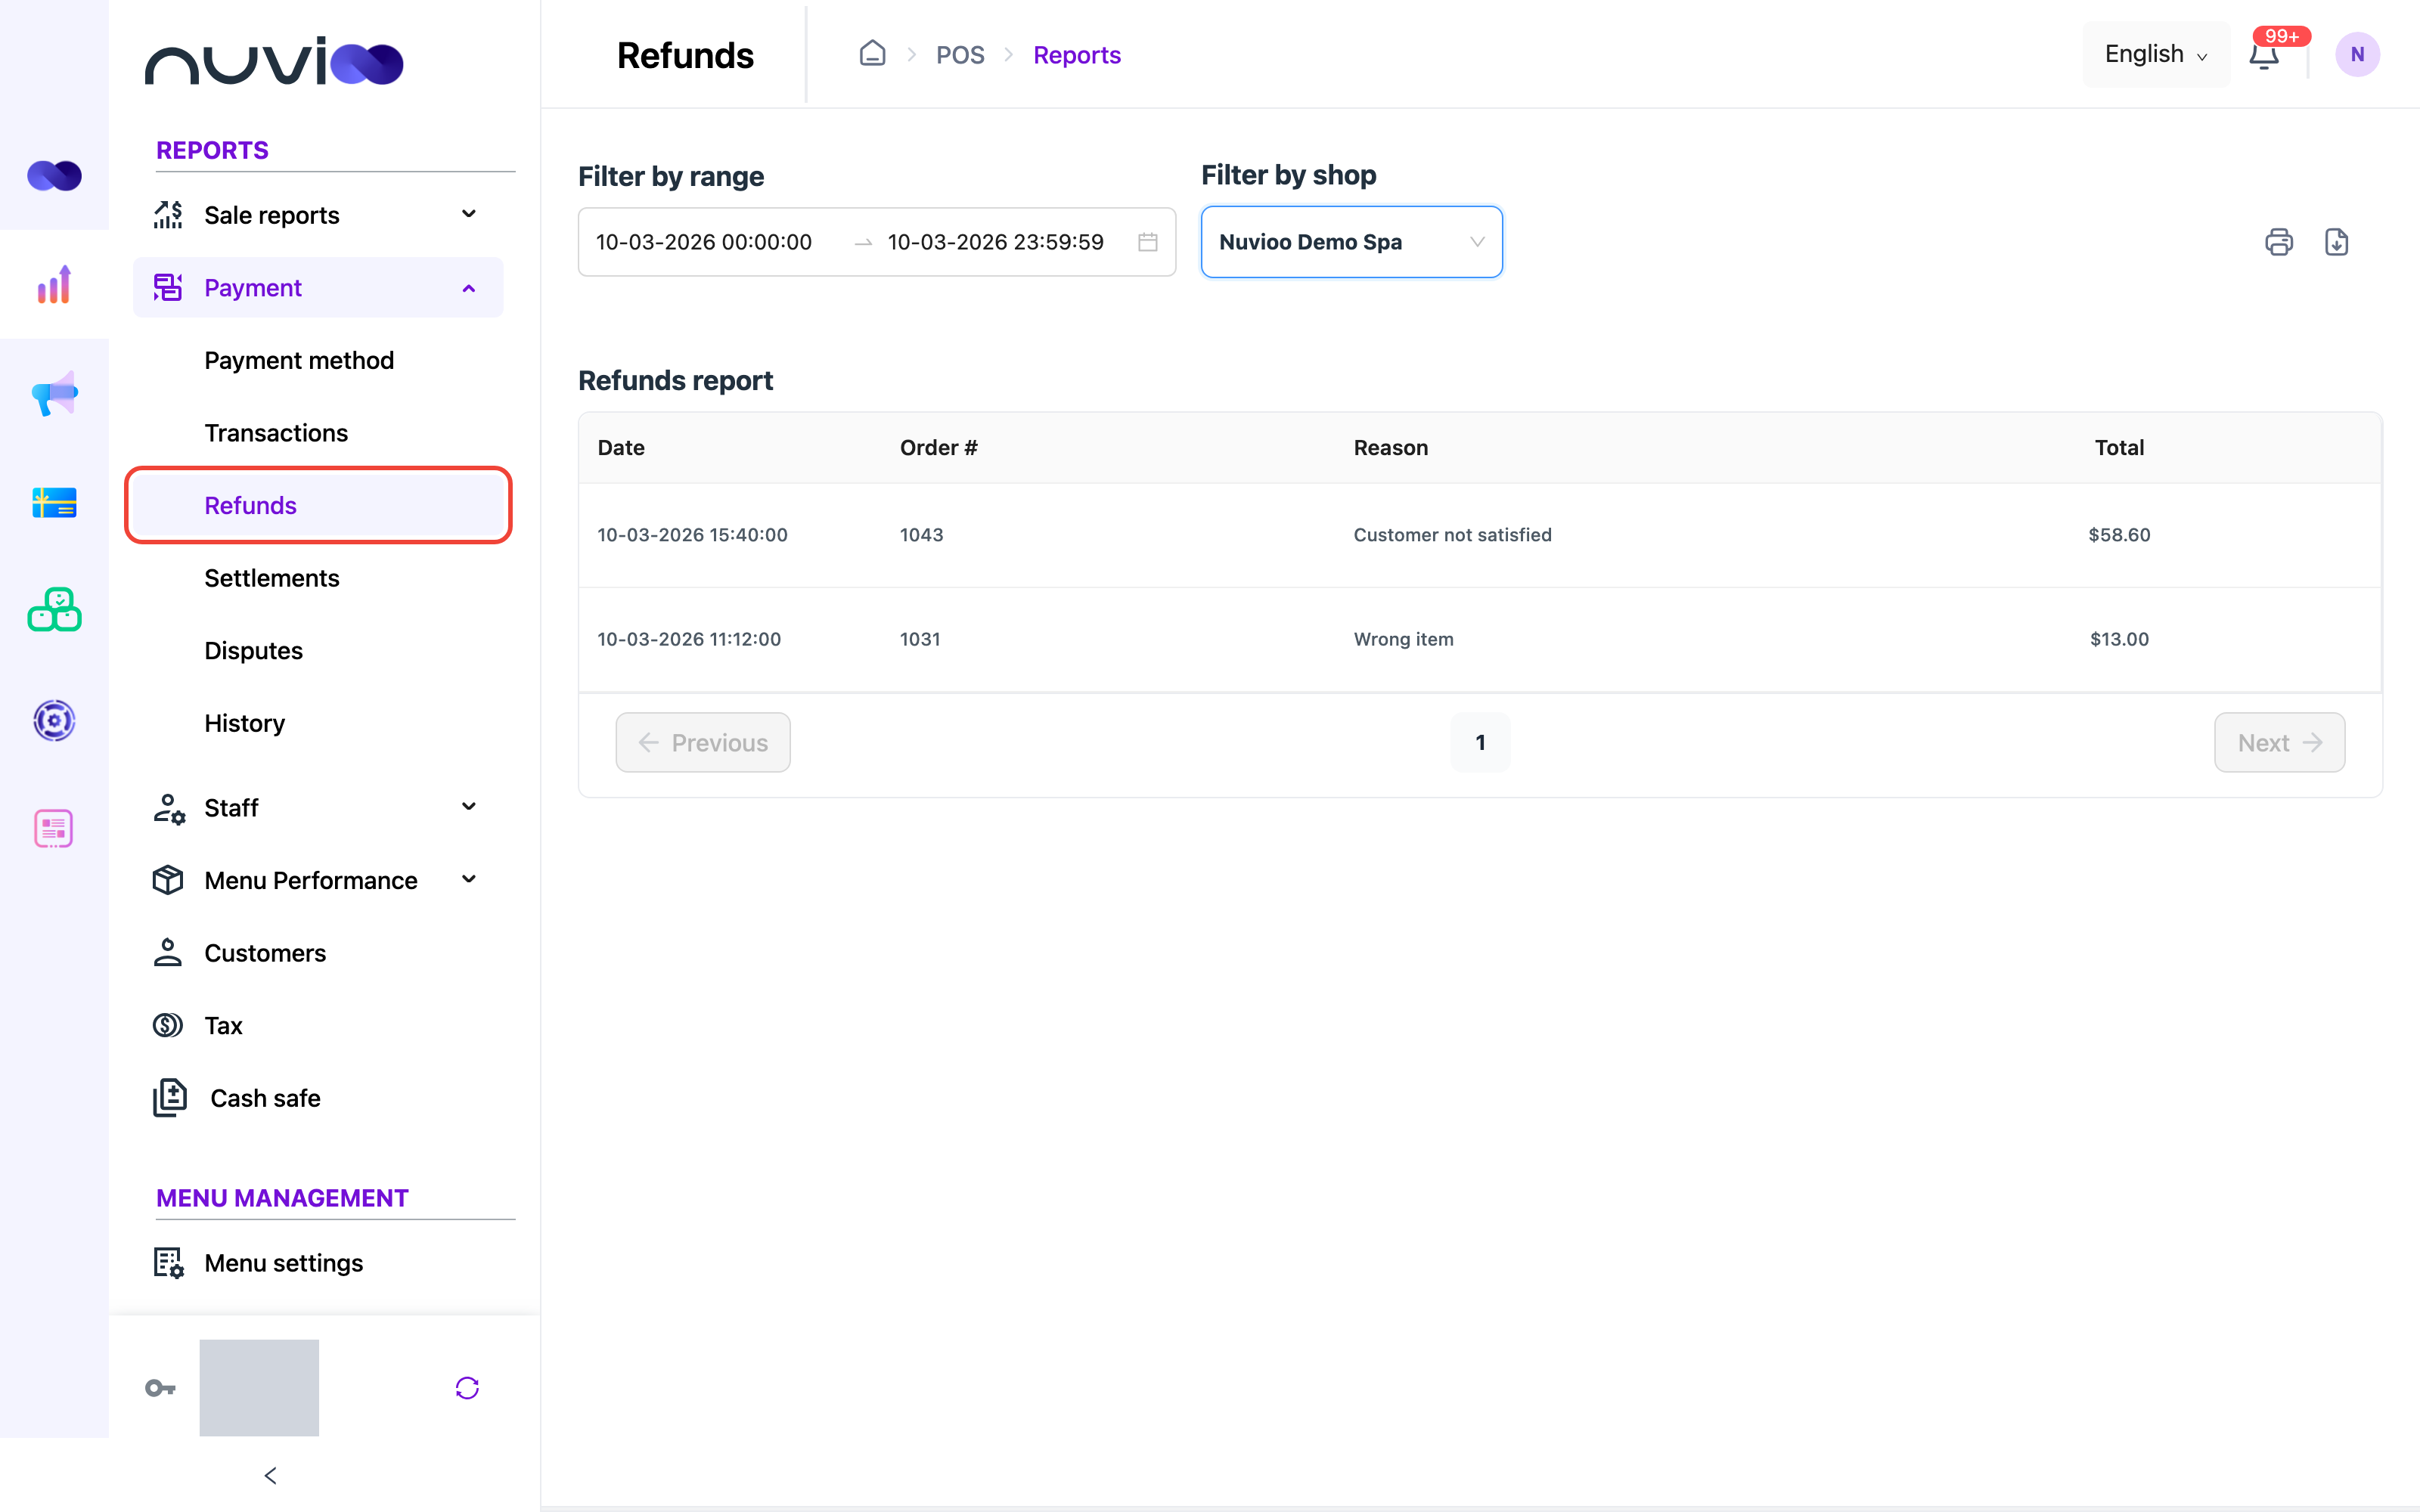Viewport: 2420px width, 1512px height.
Task: Click the Reports breadcrumb link
Action: (1077, 55)
